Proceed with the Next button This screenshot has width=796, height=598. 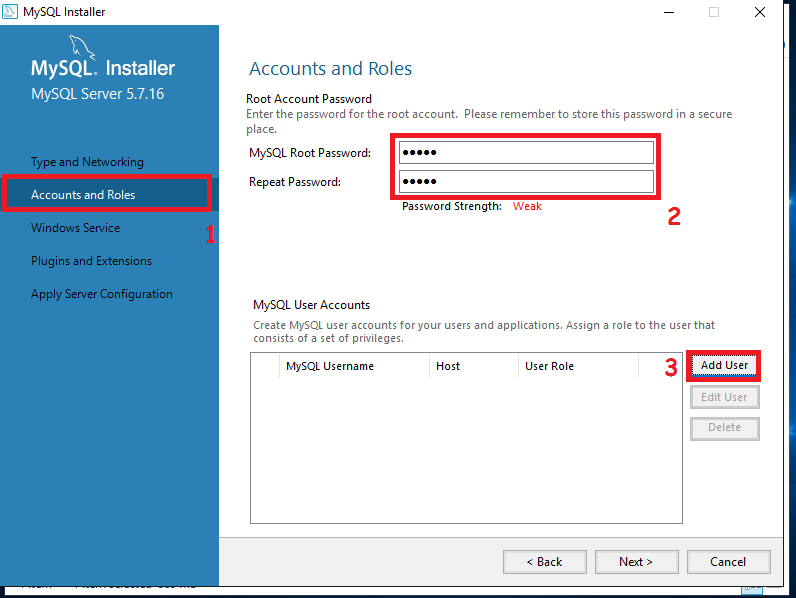[637, 562]
